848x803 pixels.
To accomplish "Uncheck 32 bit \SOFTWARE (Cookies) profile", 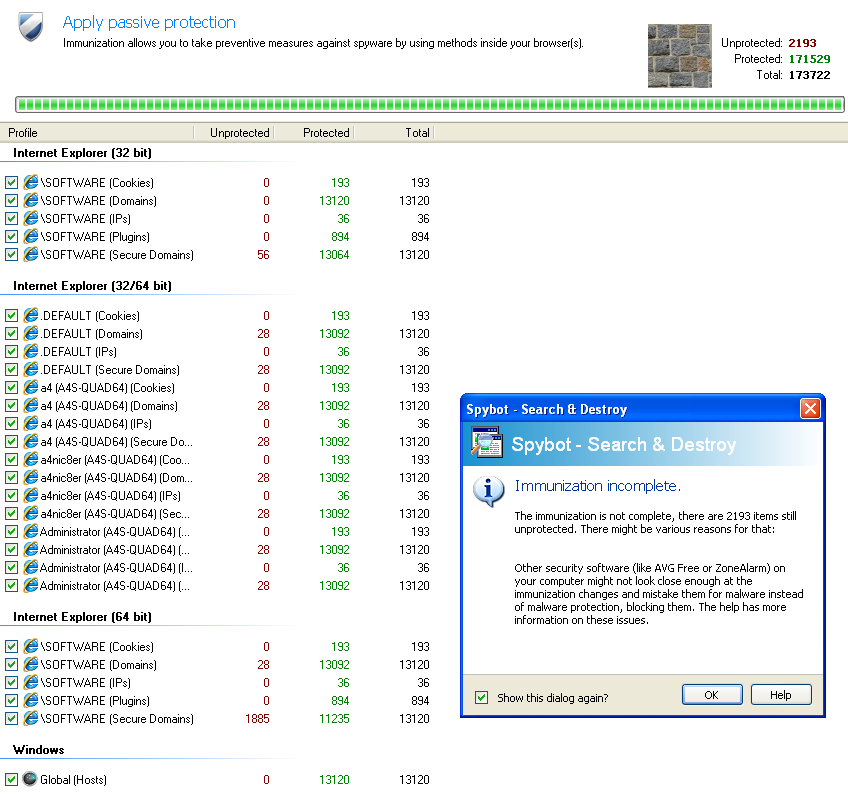I will (x=11, y=183).
